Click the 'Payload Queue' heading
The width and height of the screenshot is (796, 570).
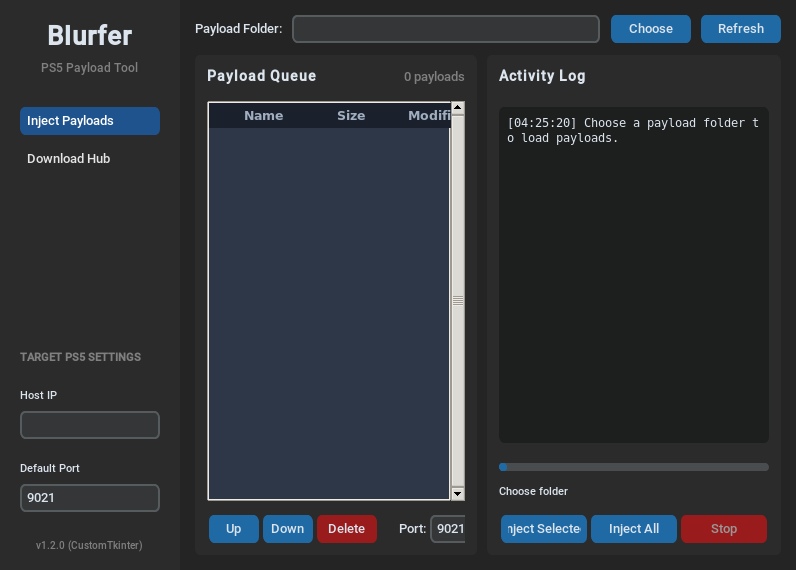coord(261,76)
